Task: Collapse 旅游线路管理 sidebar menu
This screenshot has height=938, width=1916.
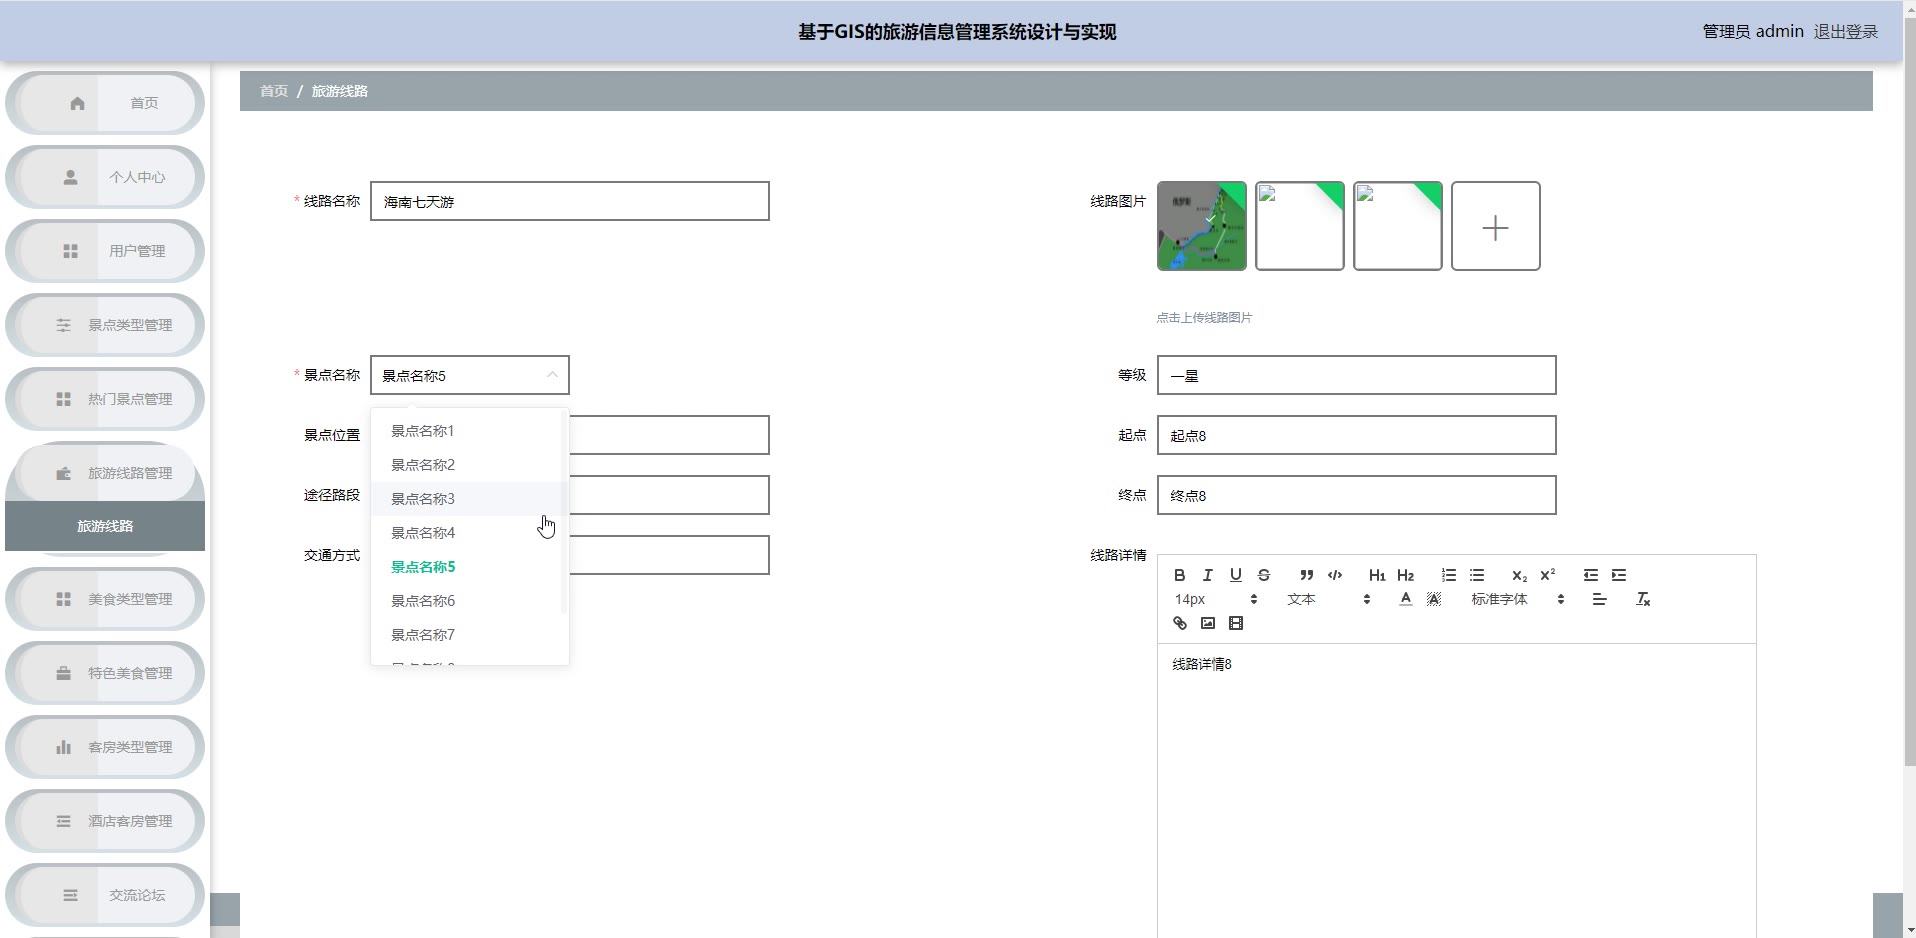Action: 105,473
